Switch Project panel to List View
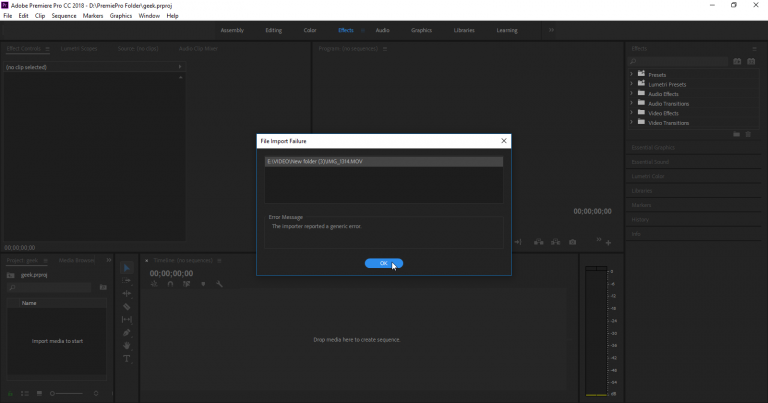 (x=25, y=393)
